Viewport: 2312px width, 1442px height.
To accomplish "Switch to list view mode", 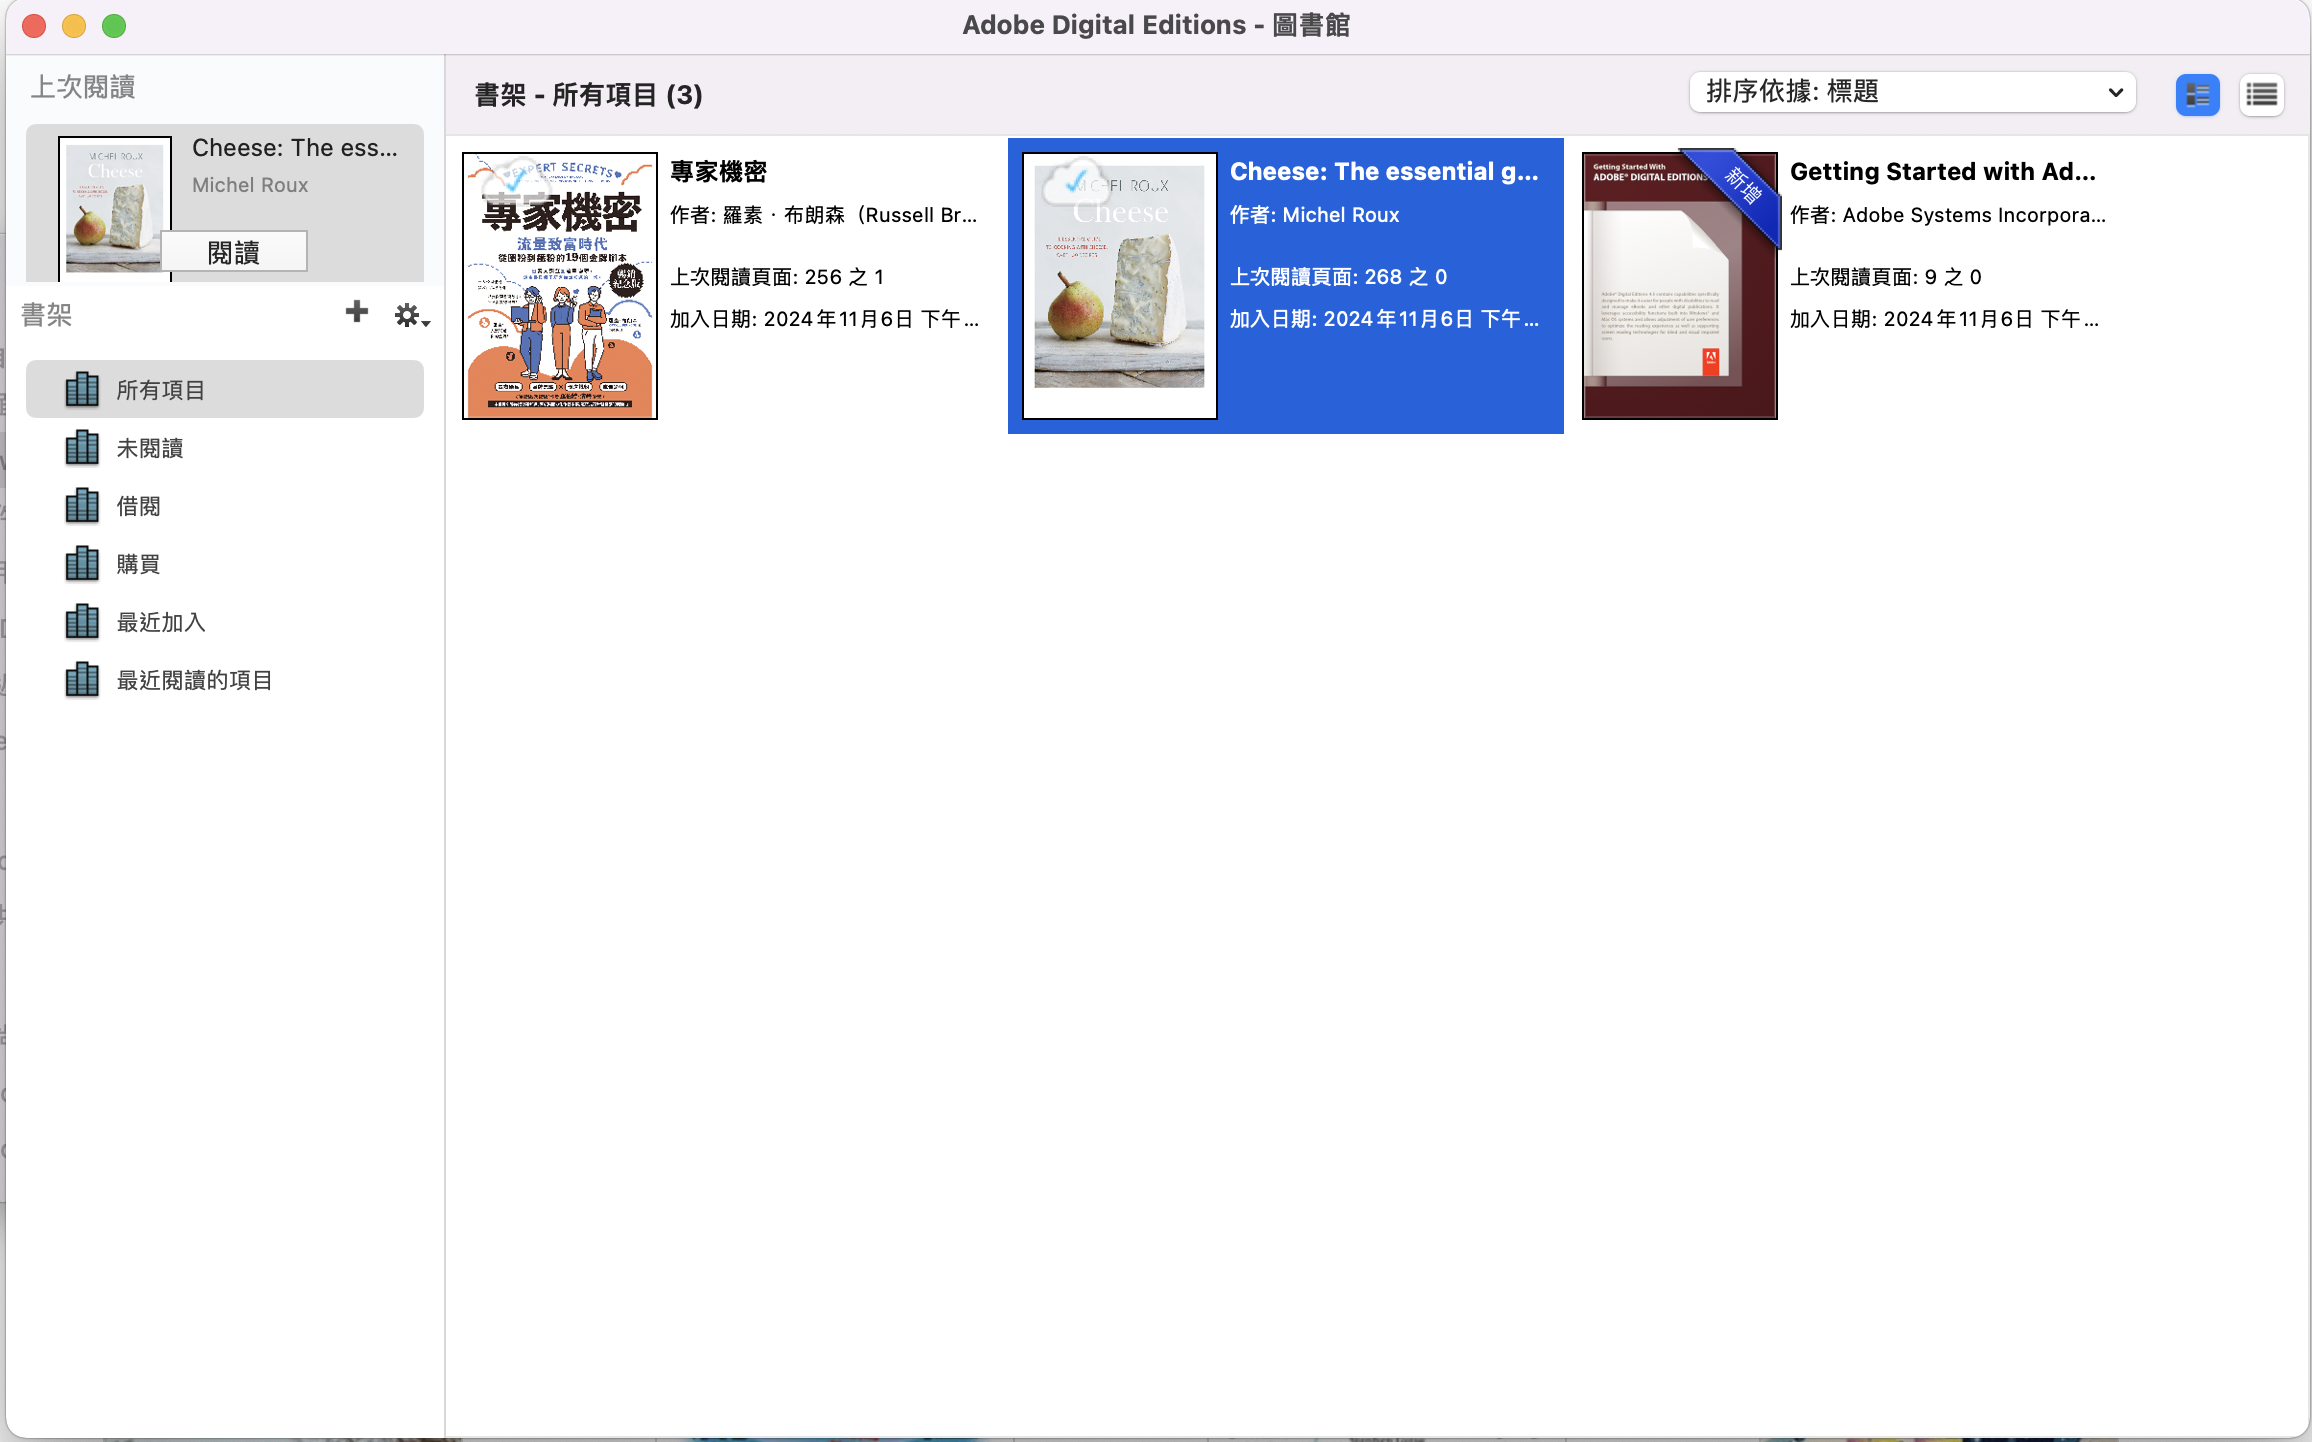I will pos(2261,95).
